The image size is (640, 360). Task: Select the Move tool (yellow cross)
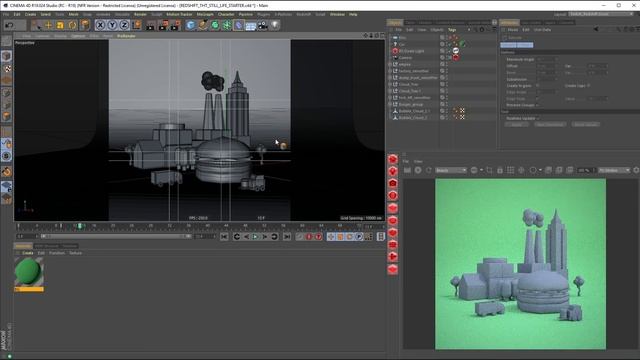[48, 25]
